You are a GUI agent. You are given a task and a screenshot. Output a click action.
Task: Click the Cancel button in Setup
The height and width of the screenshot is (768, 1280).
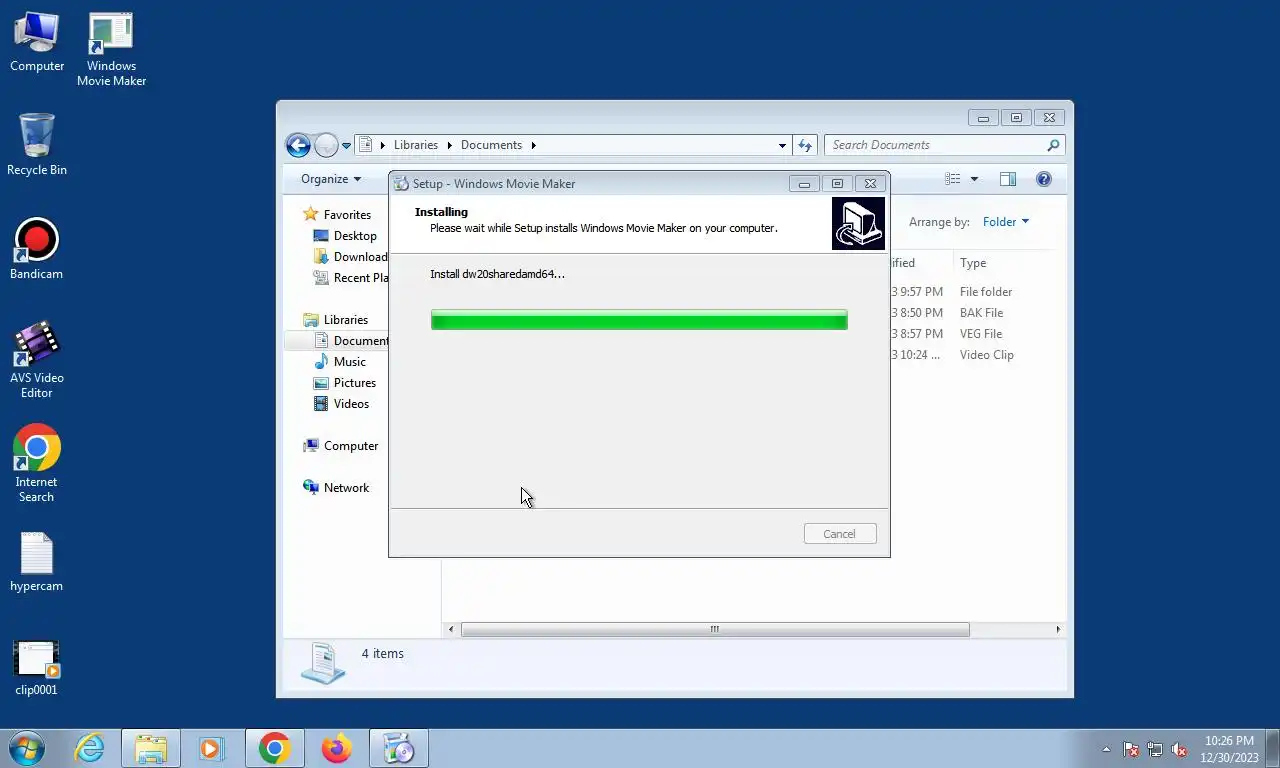[x=840, y=534]
